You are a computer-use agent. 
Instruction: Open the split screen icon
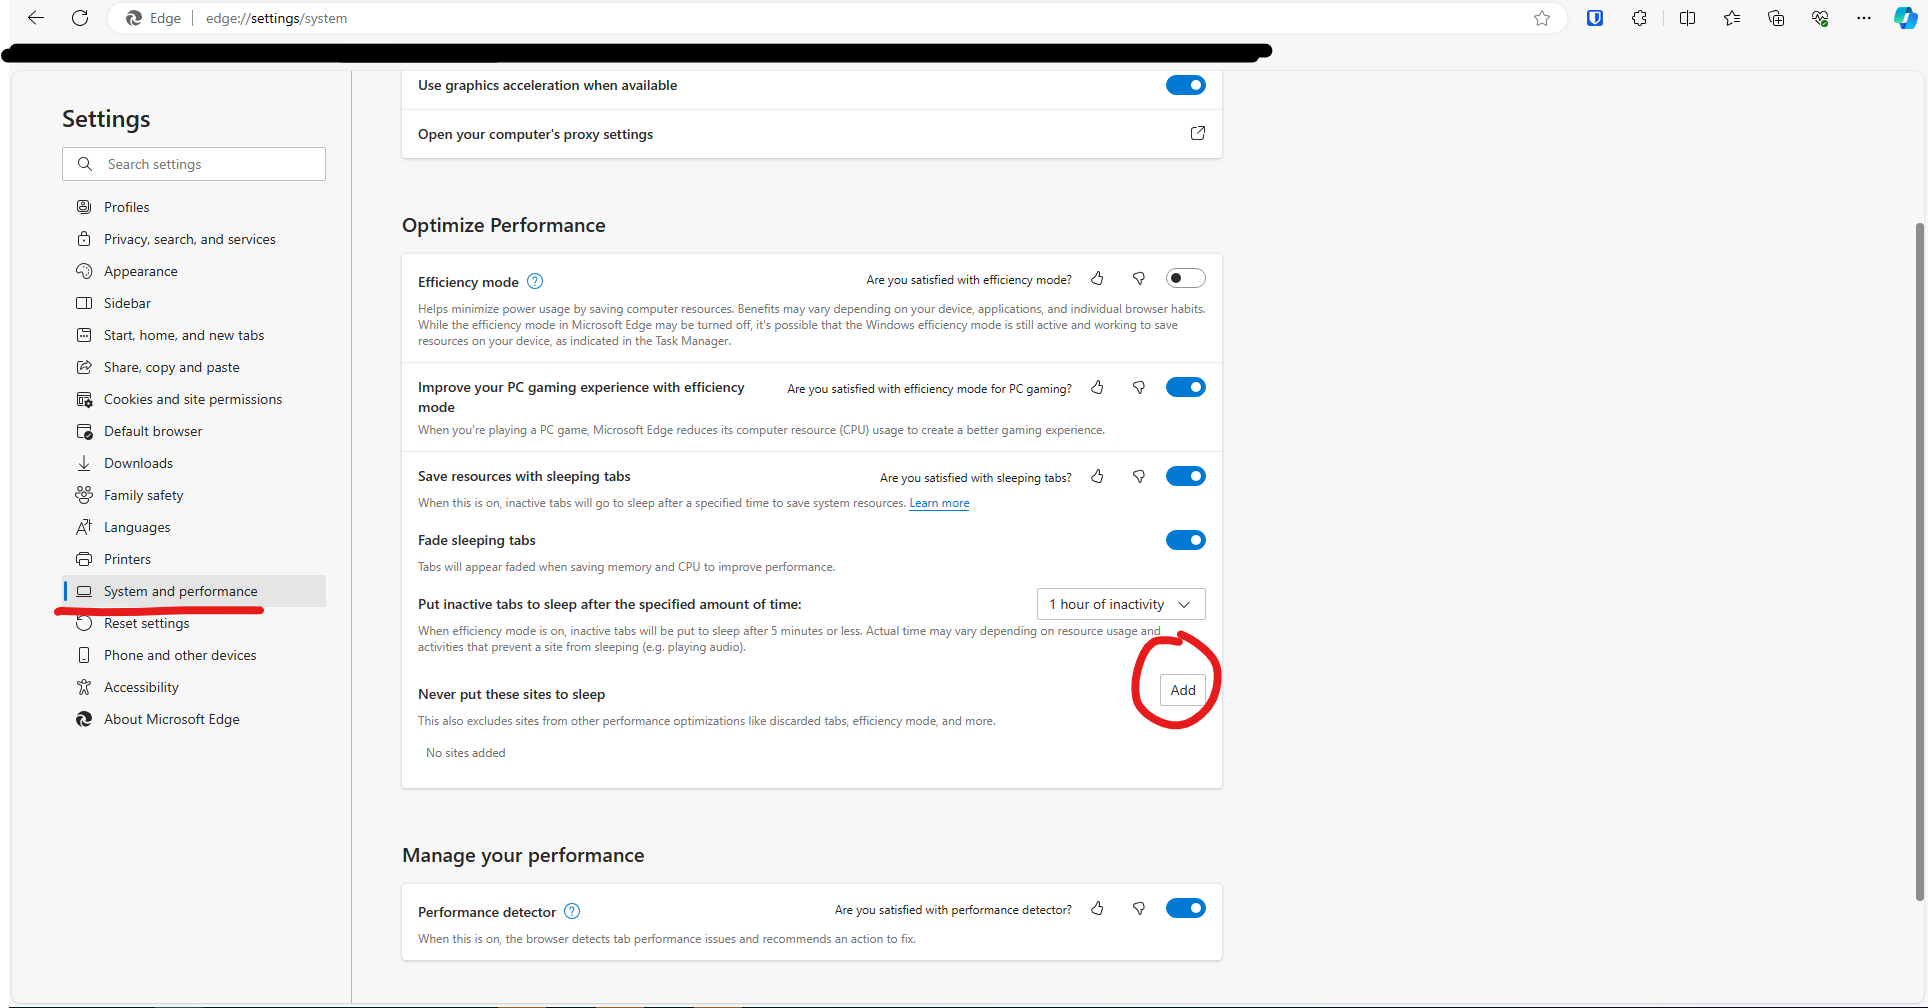click(x=1687, y=18)
